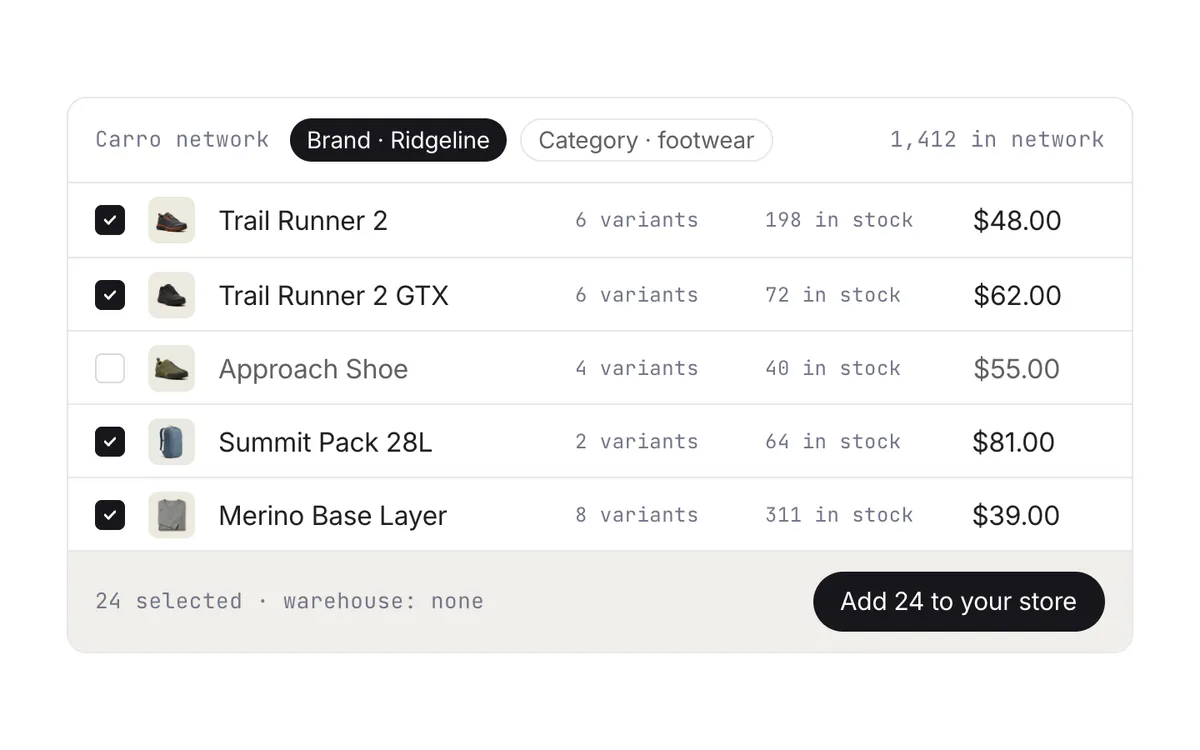Screen dimensions: 1200x750
Task: Click the $81.00 price
Action: 1013,442
